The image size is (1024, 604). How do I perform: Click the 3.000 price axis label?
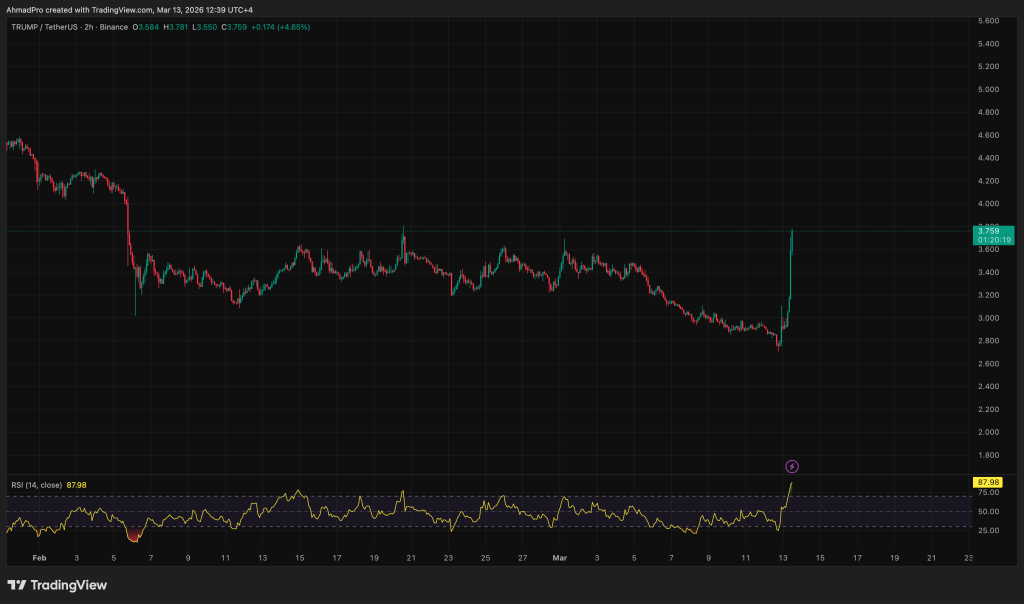(988, 318)
